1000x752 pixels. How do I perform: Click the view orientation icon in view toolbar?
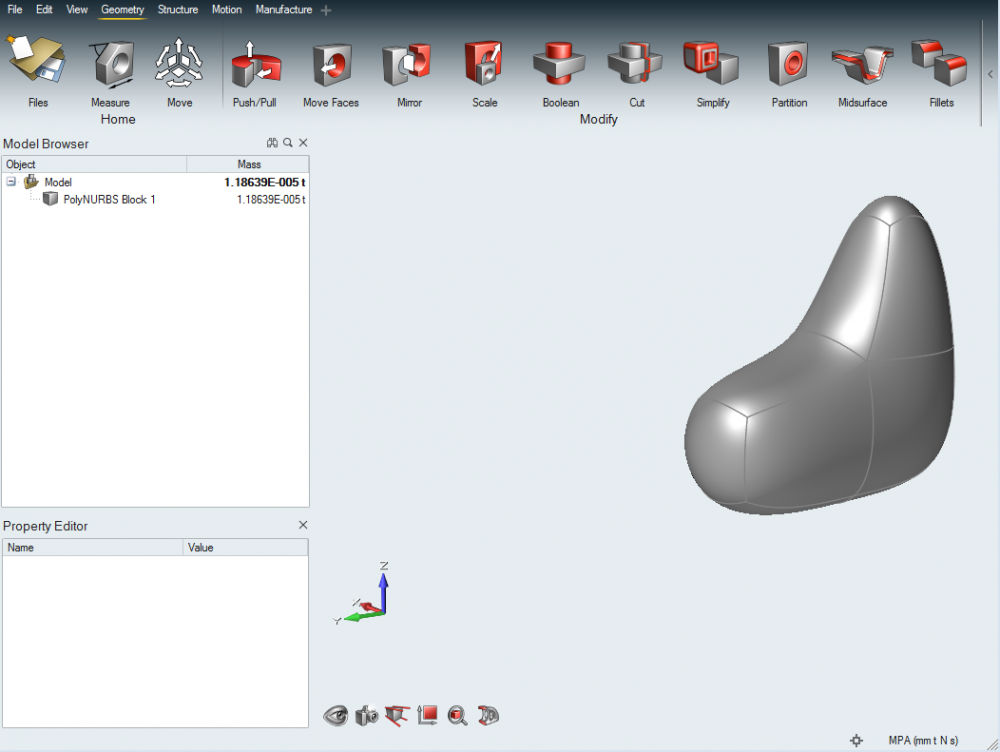click(397, 716)
